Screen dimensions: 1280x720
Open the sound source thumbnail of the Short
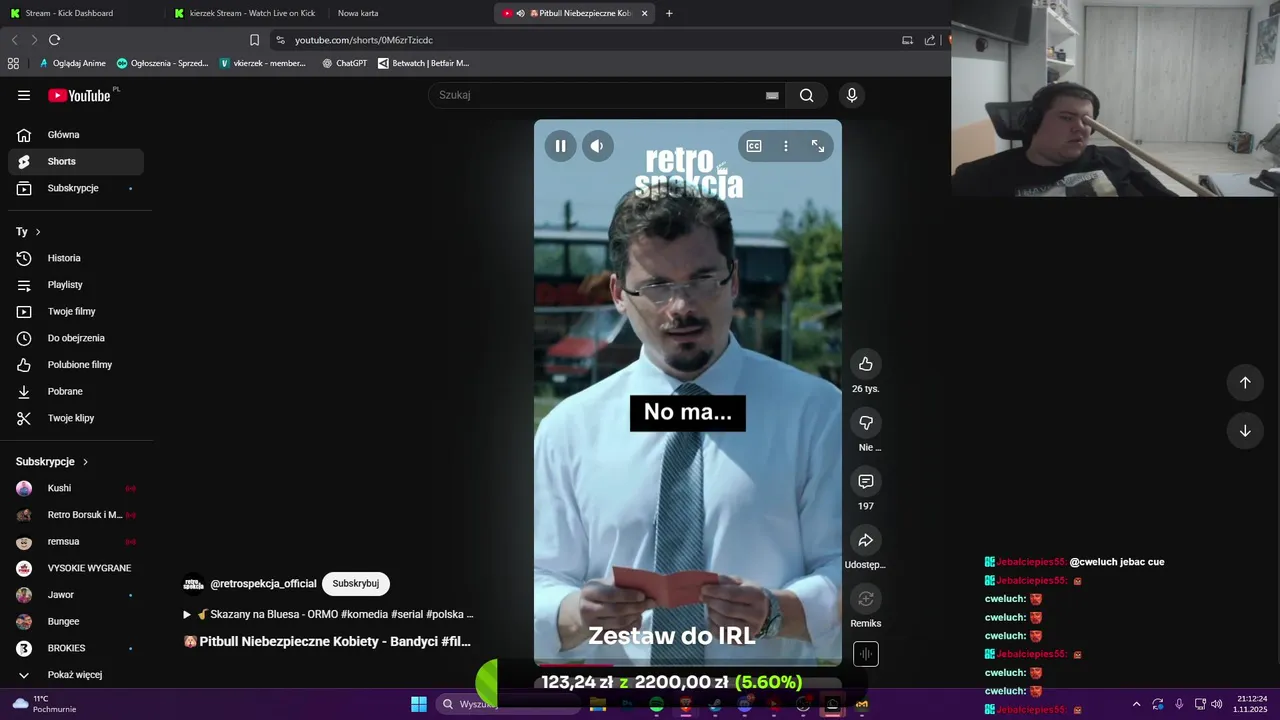point(866,654)
